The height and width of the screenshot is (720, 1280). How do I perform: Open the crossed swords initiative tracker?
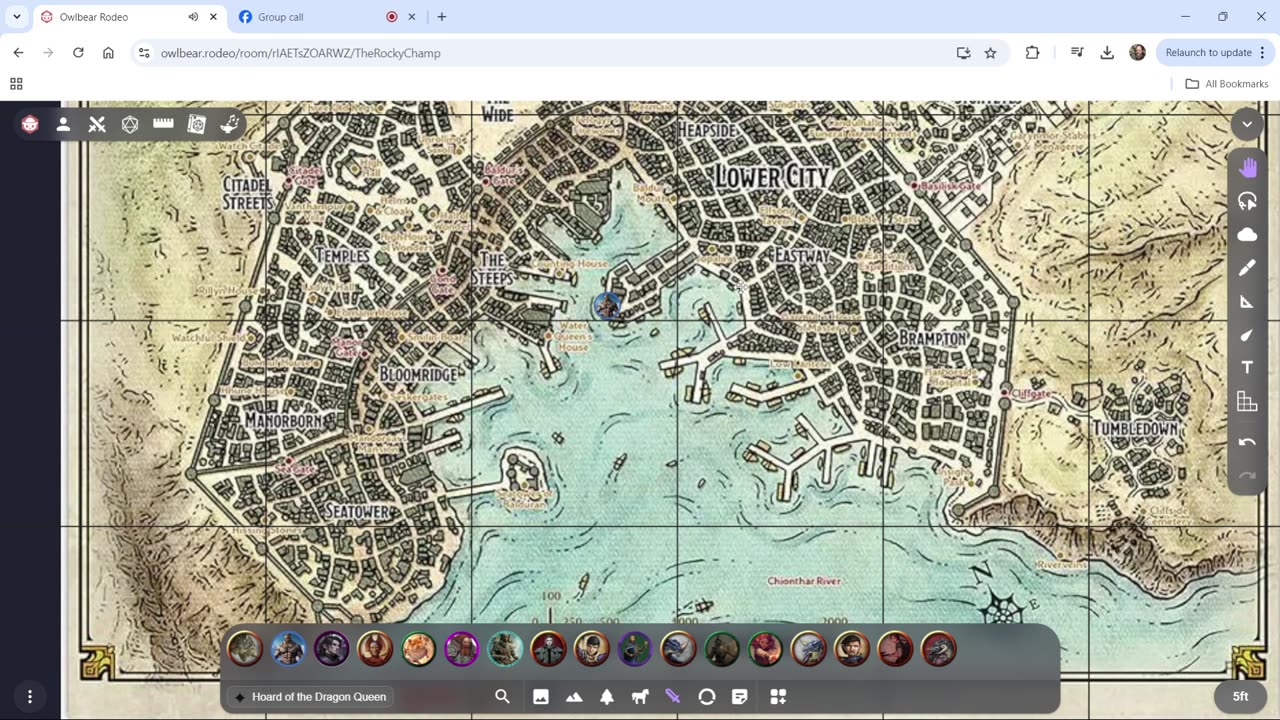click(x=97, y=124)
